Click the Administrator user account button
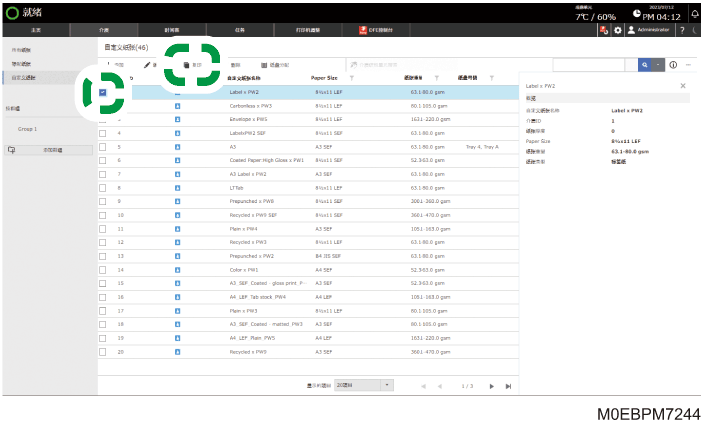This screenshot has height=425, width=704. [x=649, y=30]
